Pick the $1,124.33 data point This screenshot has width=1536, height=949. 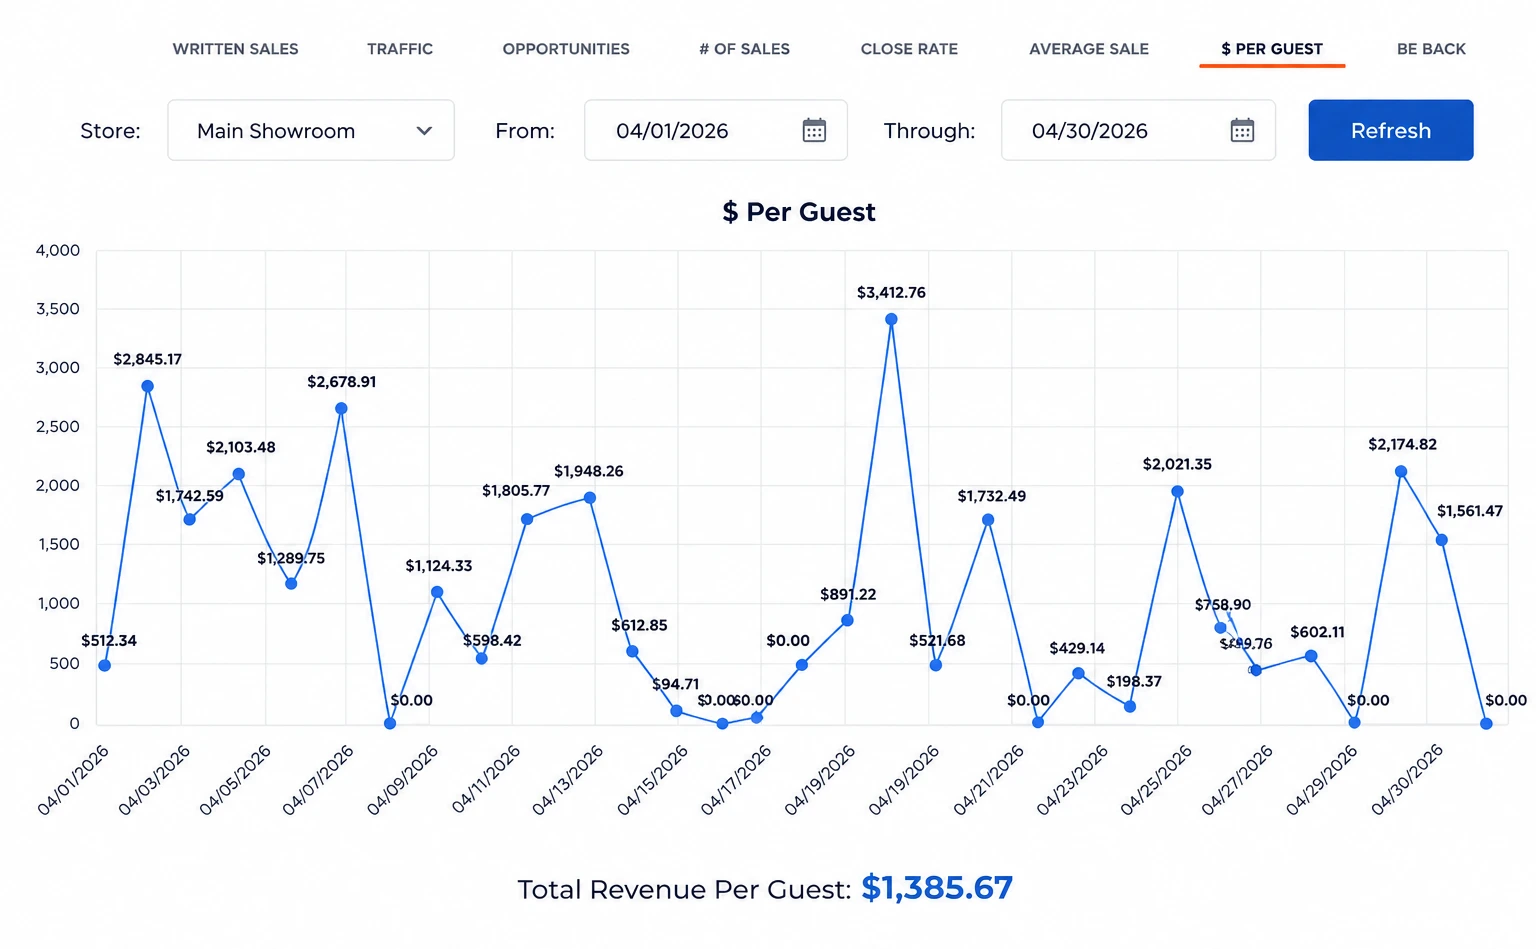[437, 592]
